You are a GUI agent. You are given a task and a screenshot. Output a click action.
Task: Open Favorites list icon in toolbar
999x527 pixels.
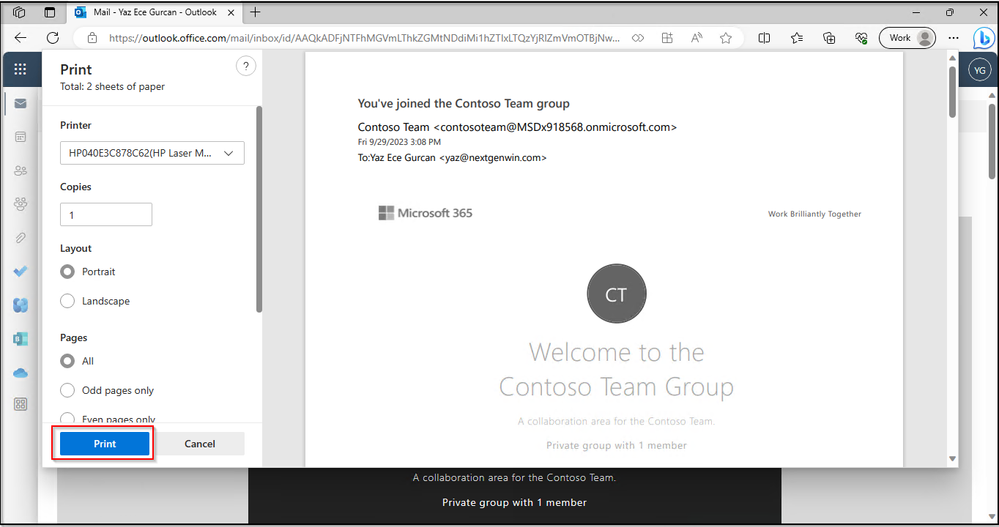click(x=796, y=38)
